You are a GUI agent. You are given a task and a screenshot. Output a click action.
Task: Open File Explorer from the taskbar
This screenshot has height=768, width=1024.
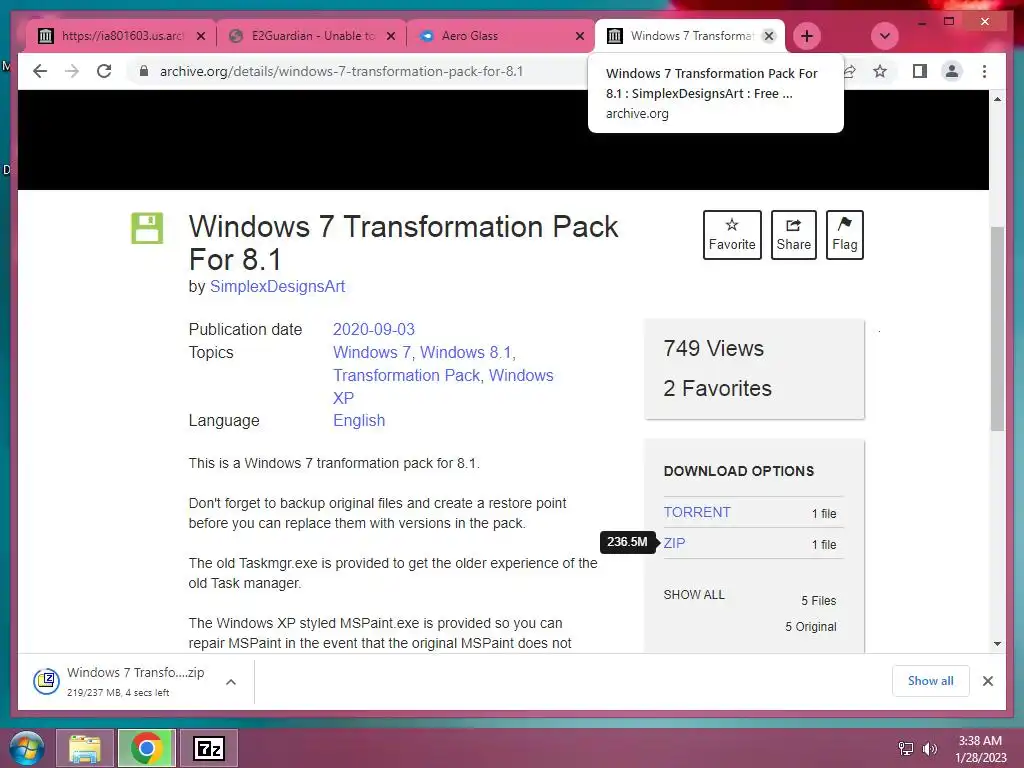coord(85,748)
